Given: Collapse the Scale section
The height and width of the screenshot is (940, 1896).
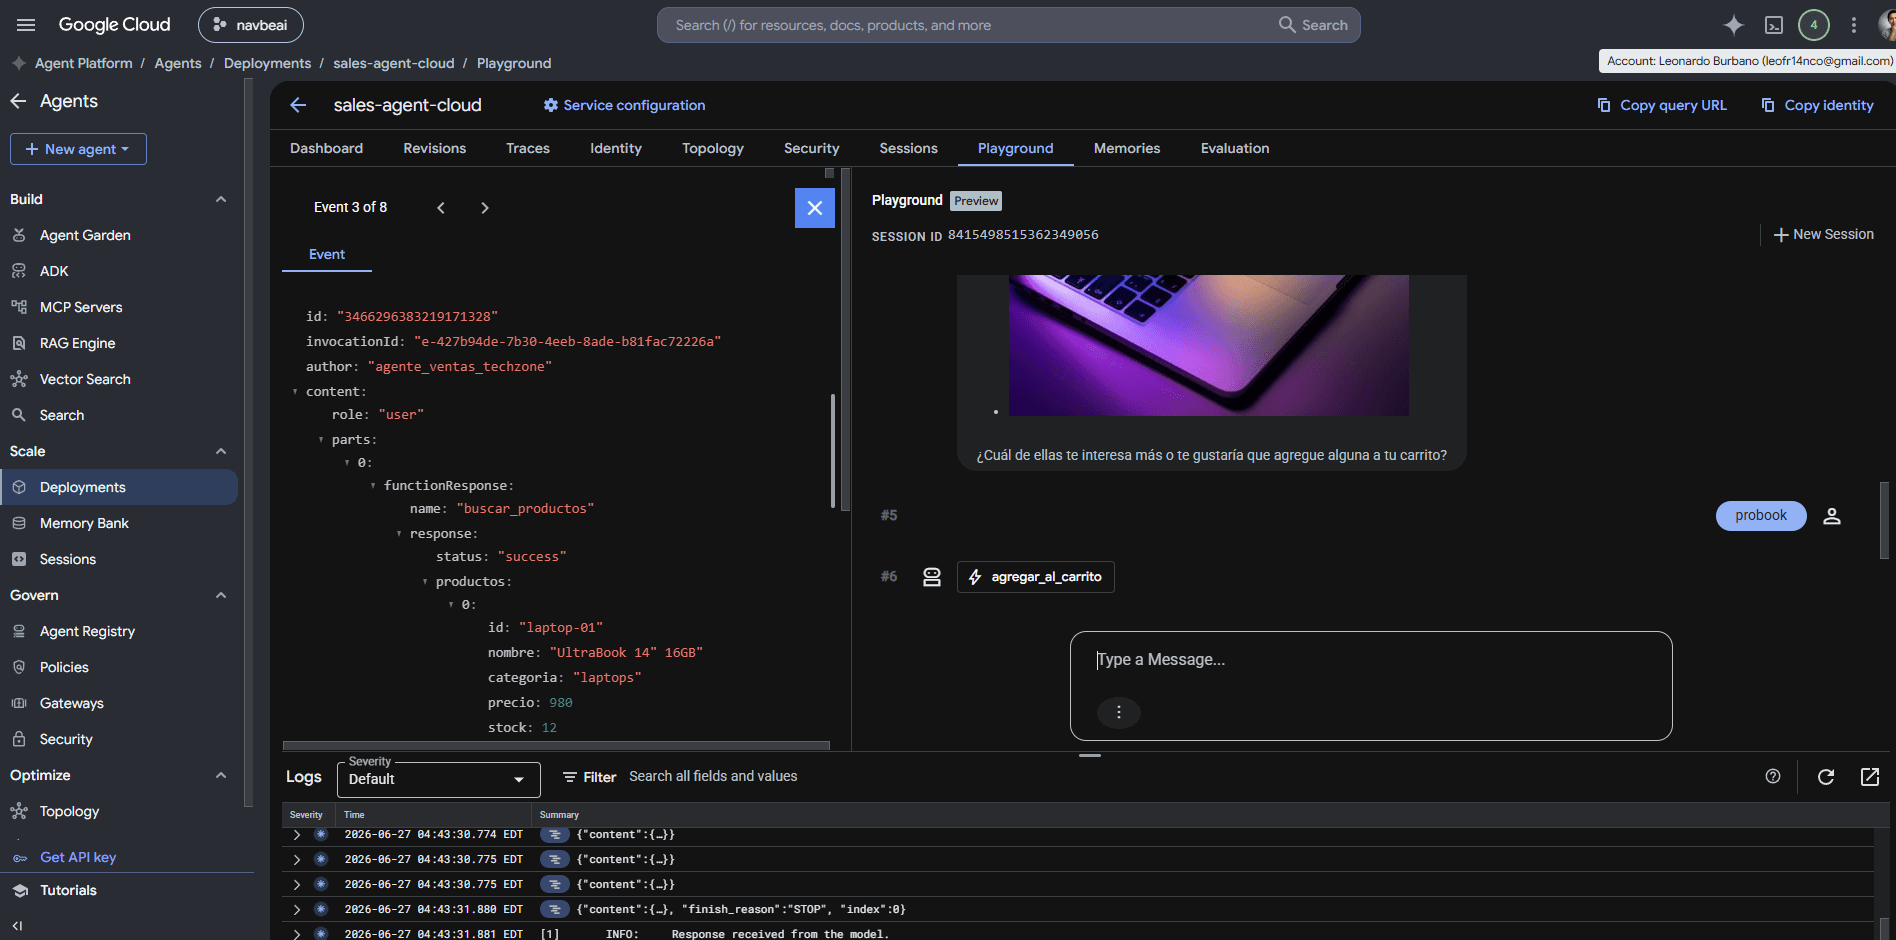Looking at the screenshot, I should click(x=221, y=451).
